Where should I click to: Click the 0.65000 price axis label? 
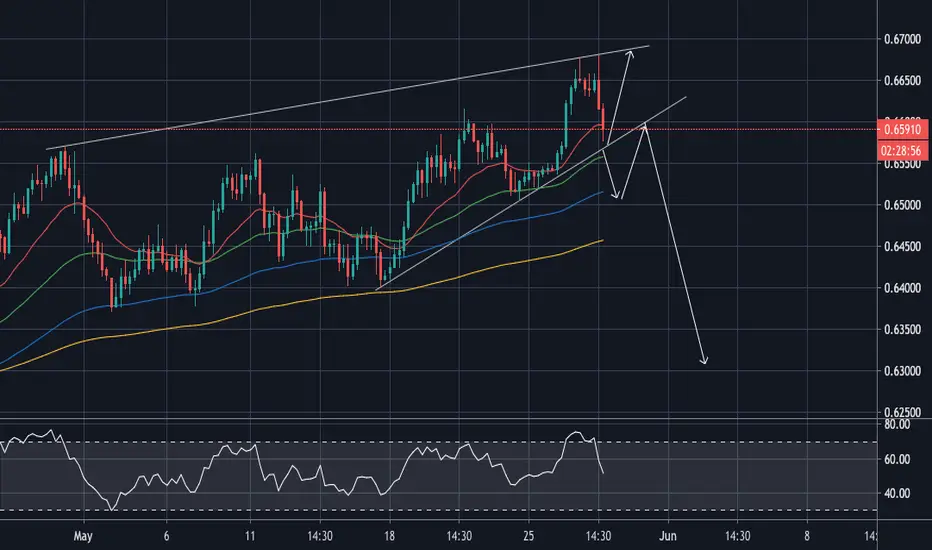902,205
